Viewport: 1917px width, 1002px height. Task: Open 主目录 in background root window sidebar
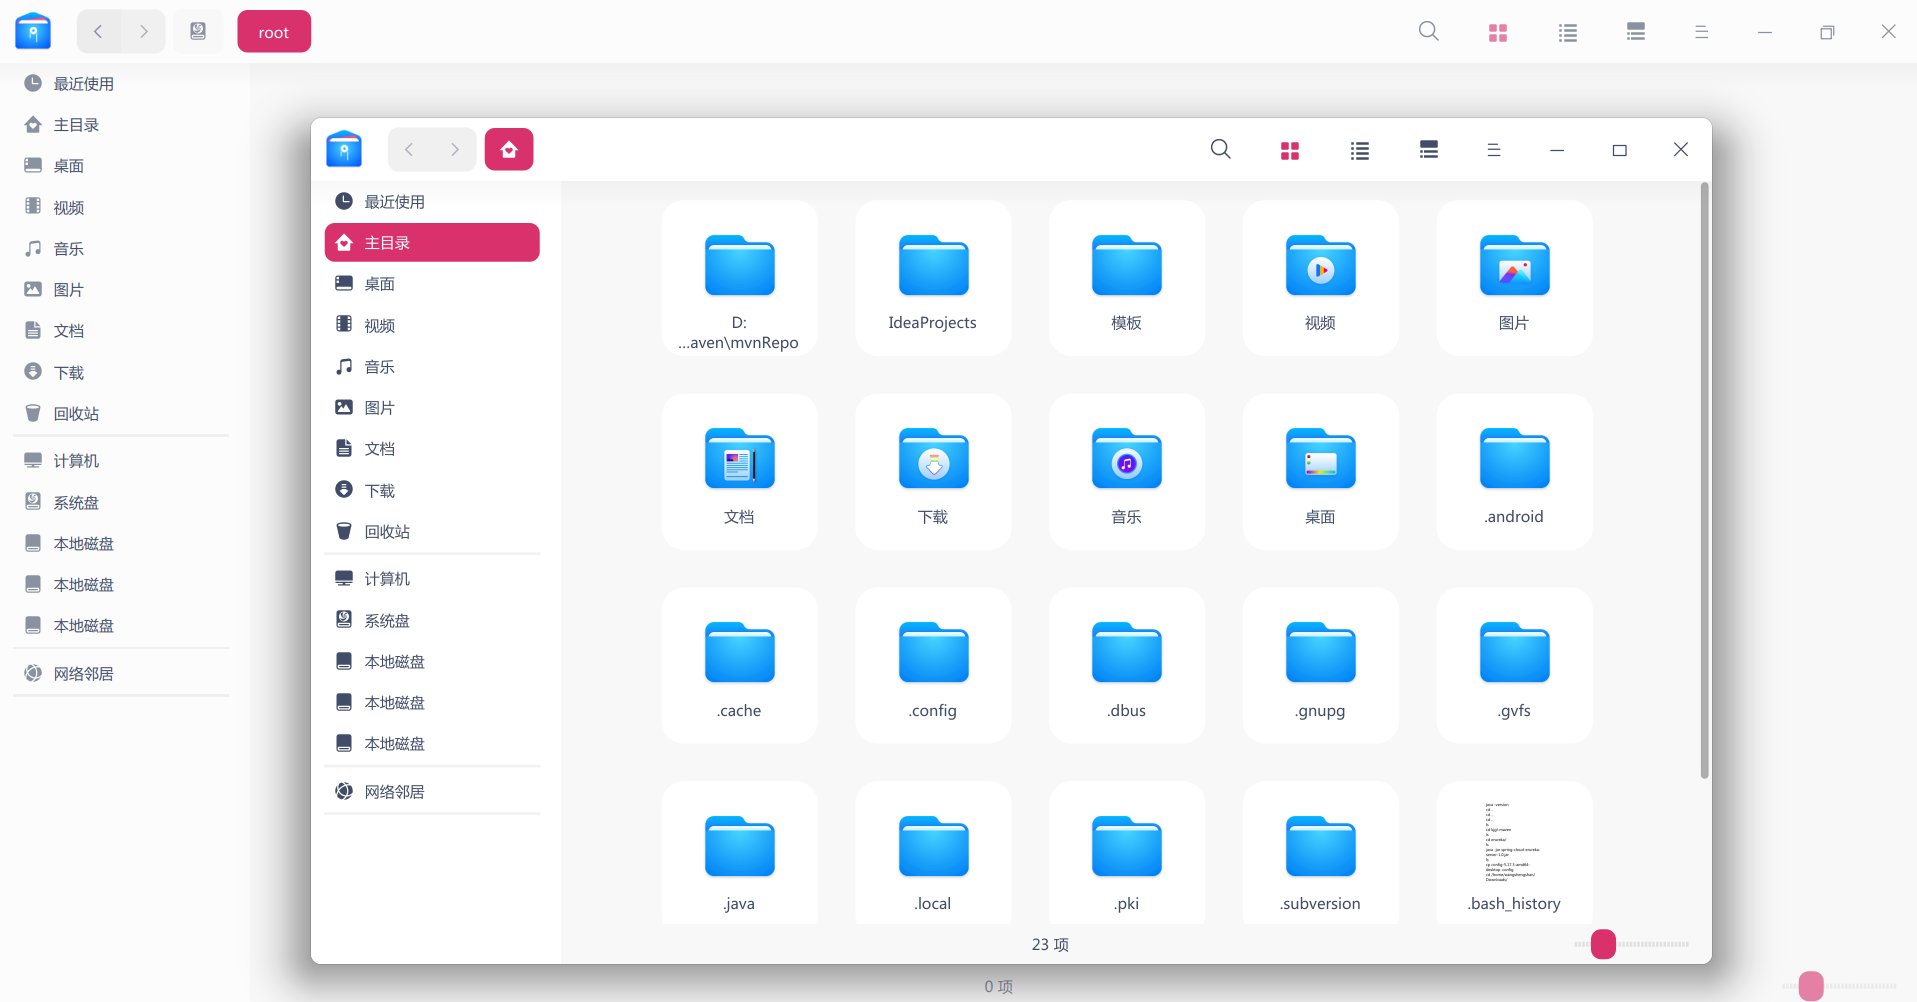pos(121,125)
